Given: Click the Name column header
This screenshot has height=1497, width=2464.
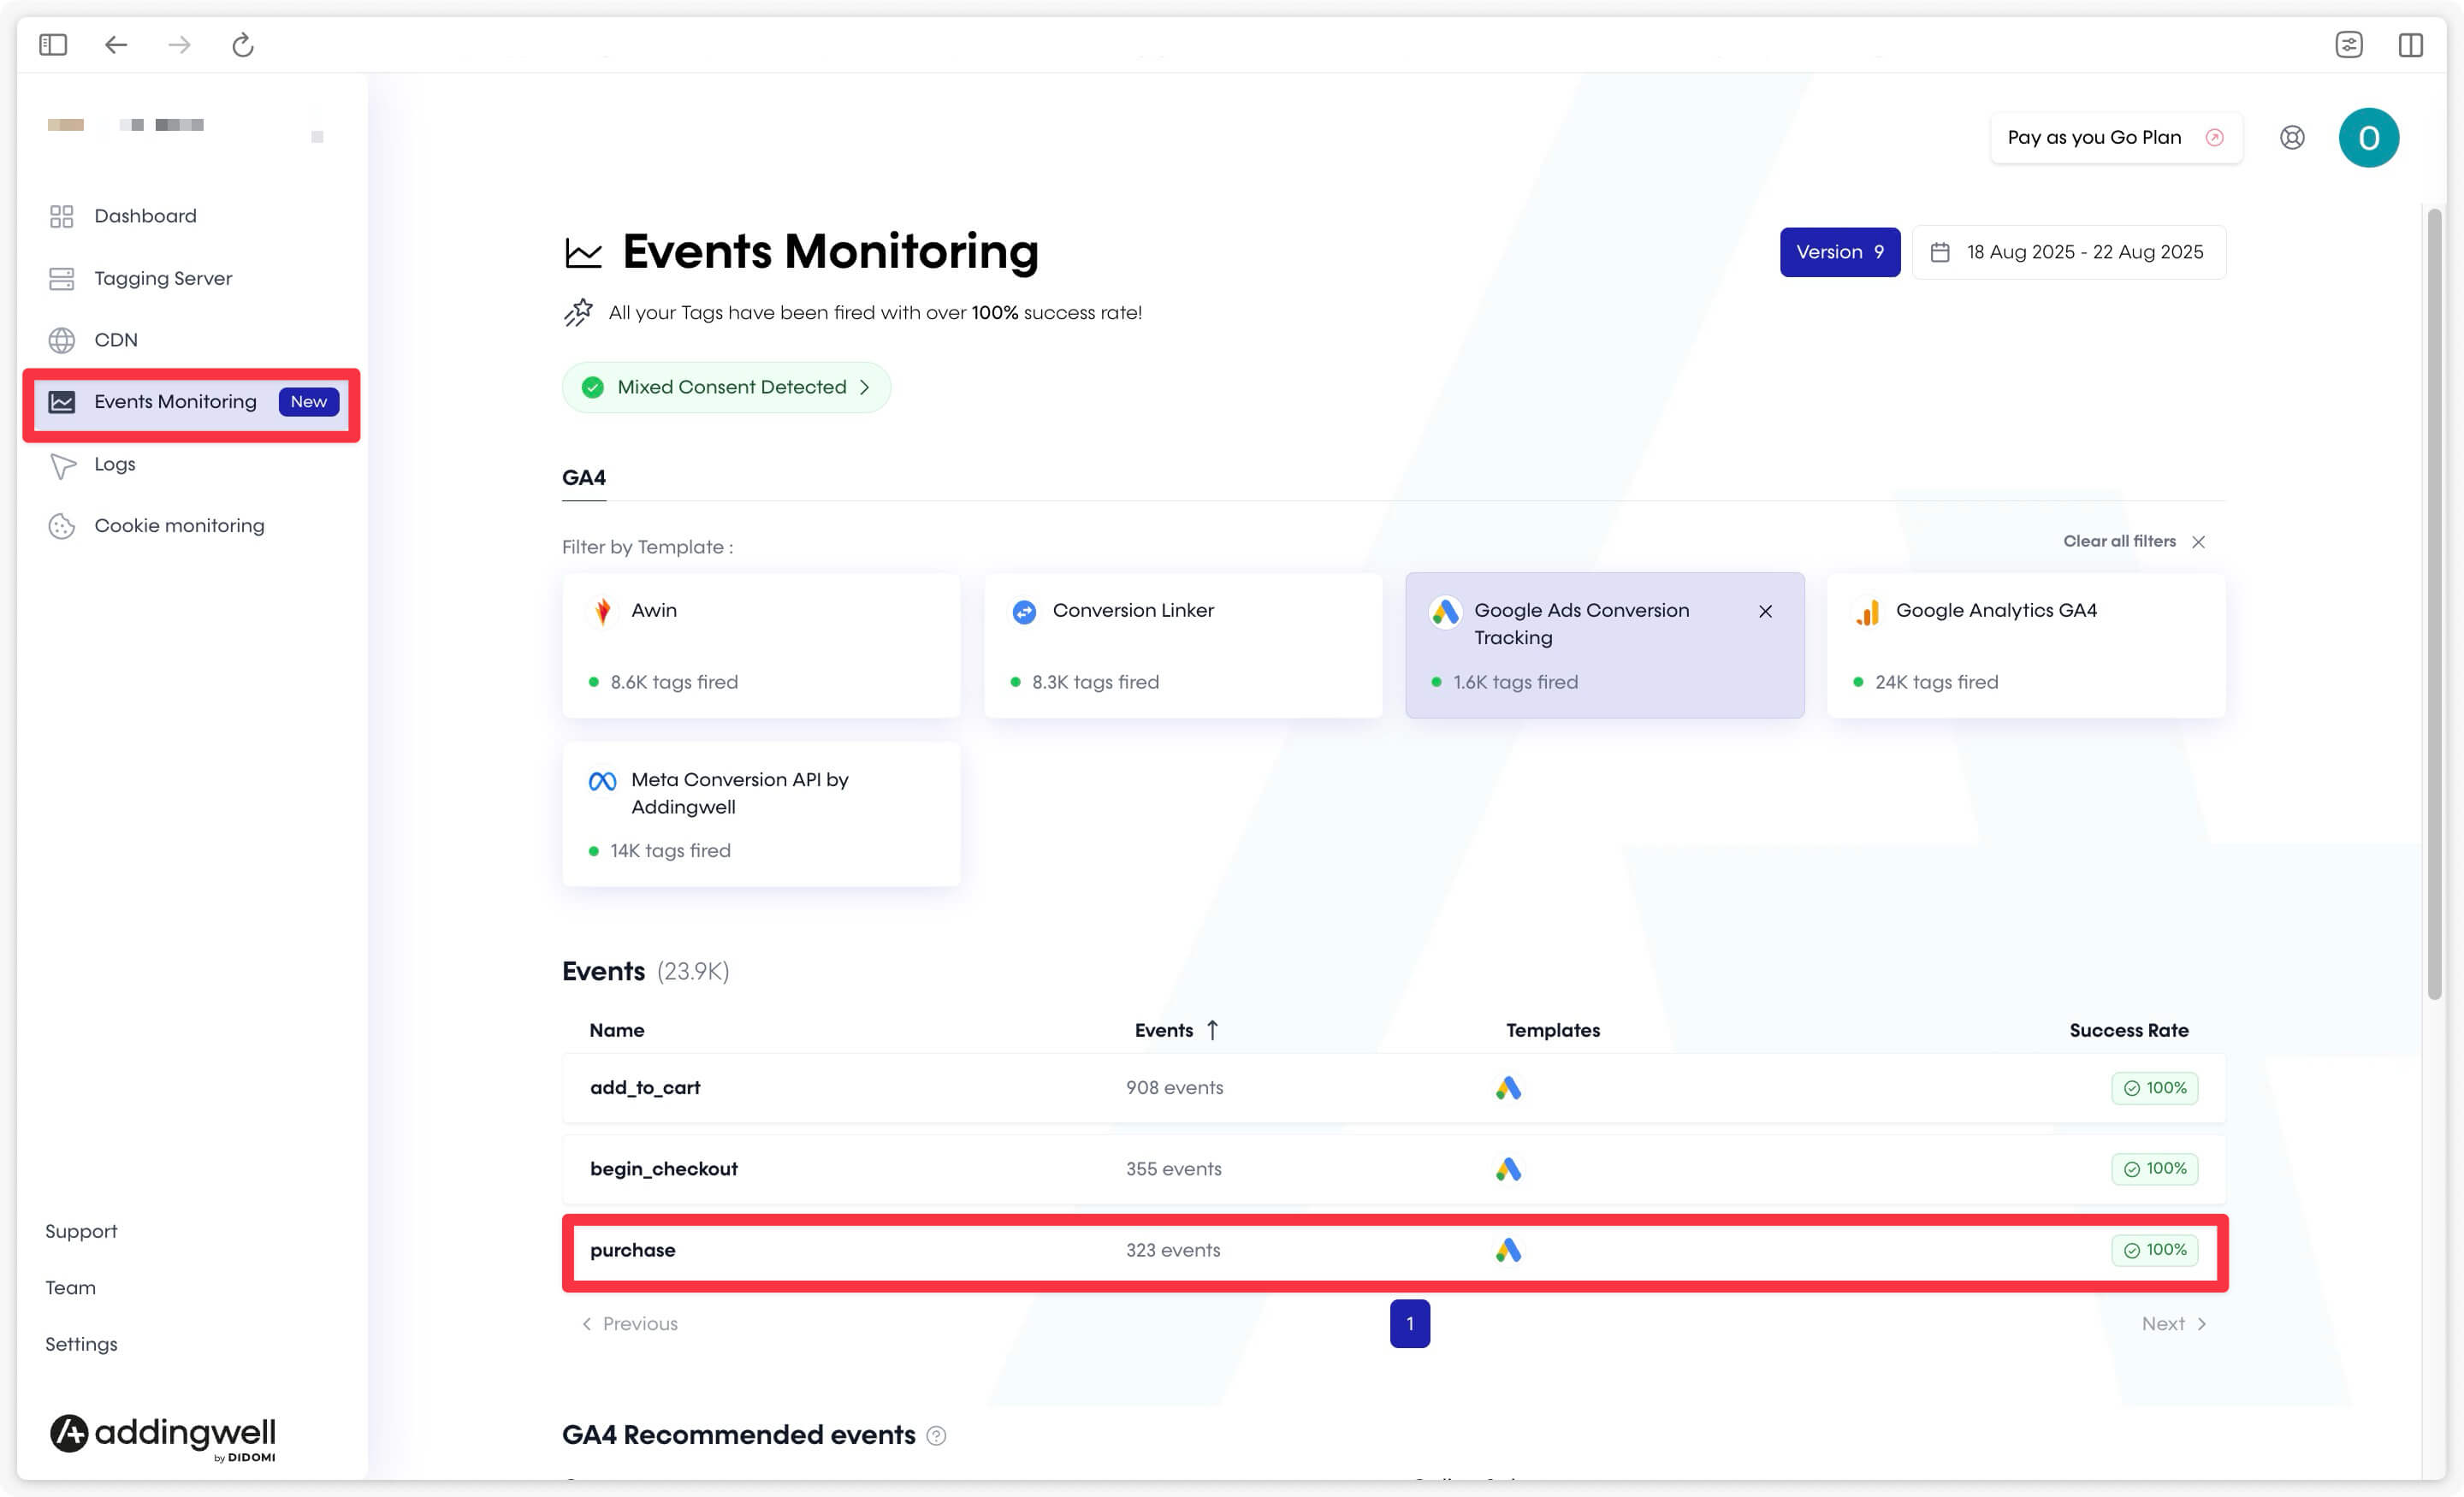Looking at the screenshot, I should tap(616, 1030).
